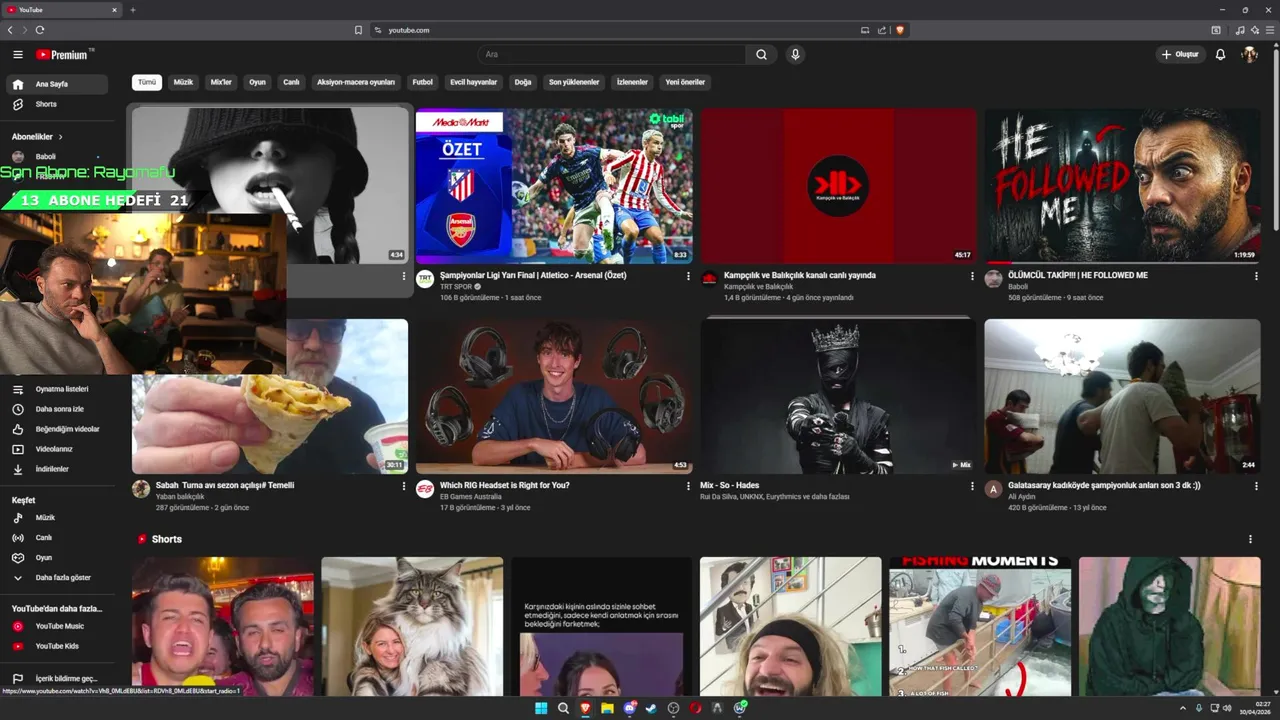This screenshot has height=720, width=1280.
Task: Open options for Kampçılık ve Balıkçılık video
Action: (x=972, y=276)
